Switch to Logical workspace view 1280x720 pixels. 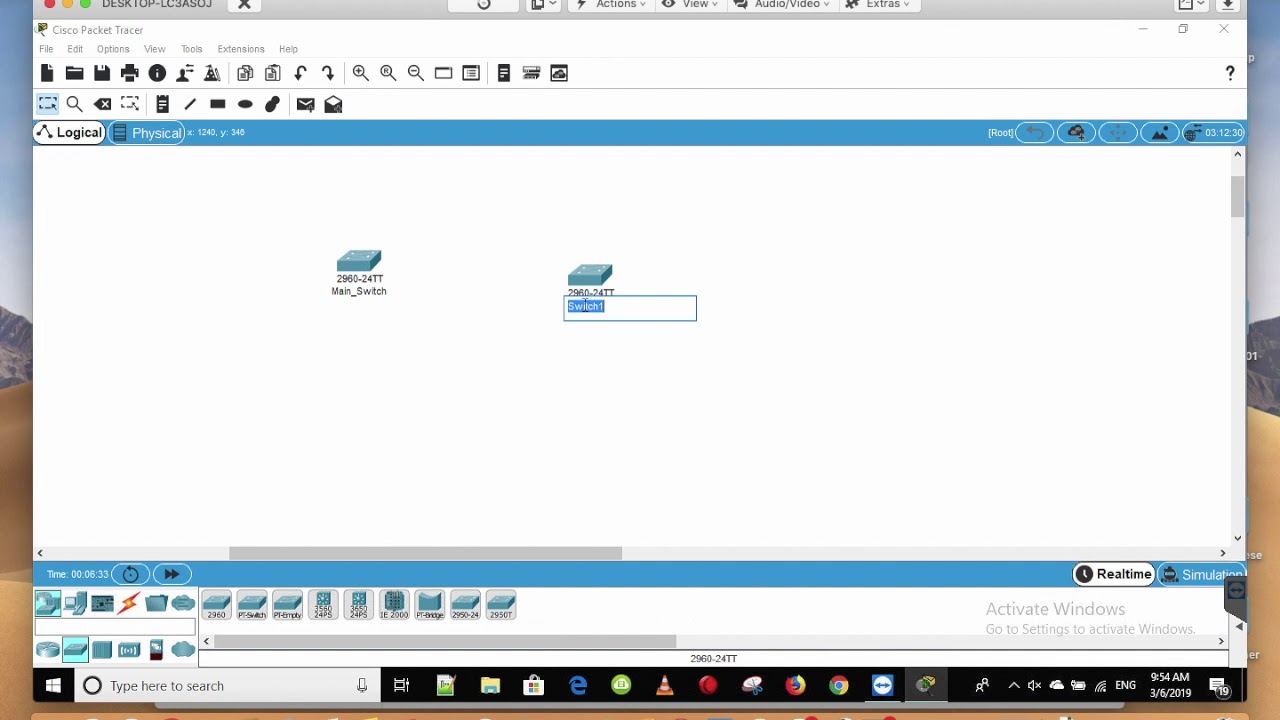click(69, 132)
